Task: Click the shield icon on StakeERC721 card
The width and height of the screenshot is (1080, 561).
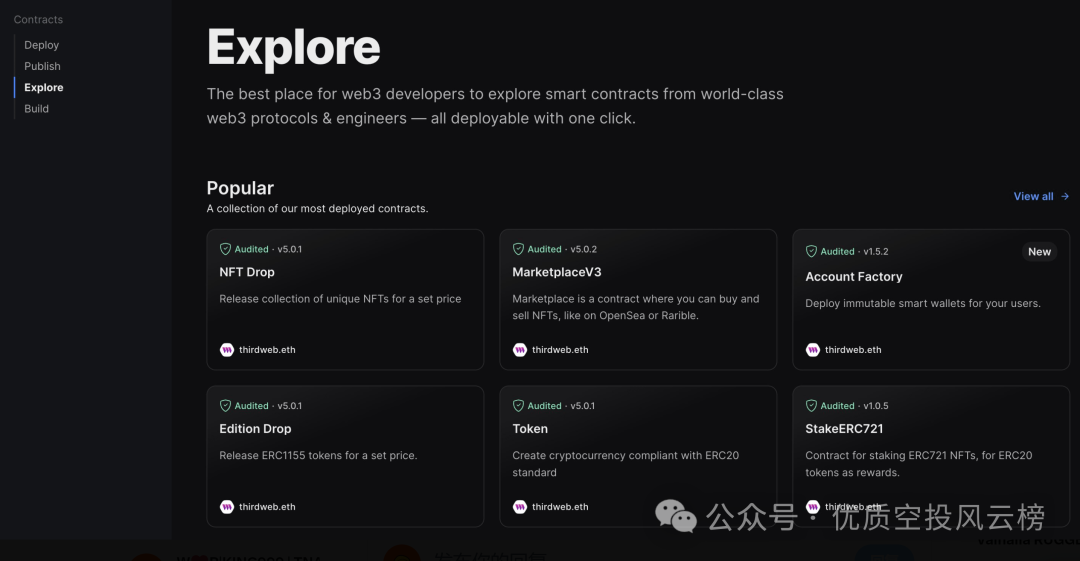Action: pos(811,406)
